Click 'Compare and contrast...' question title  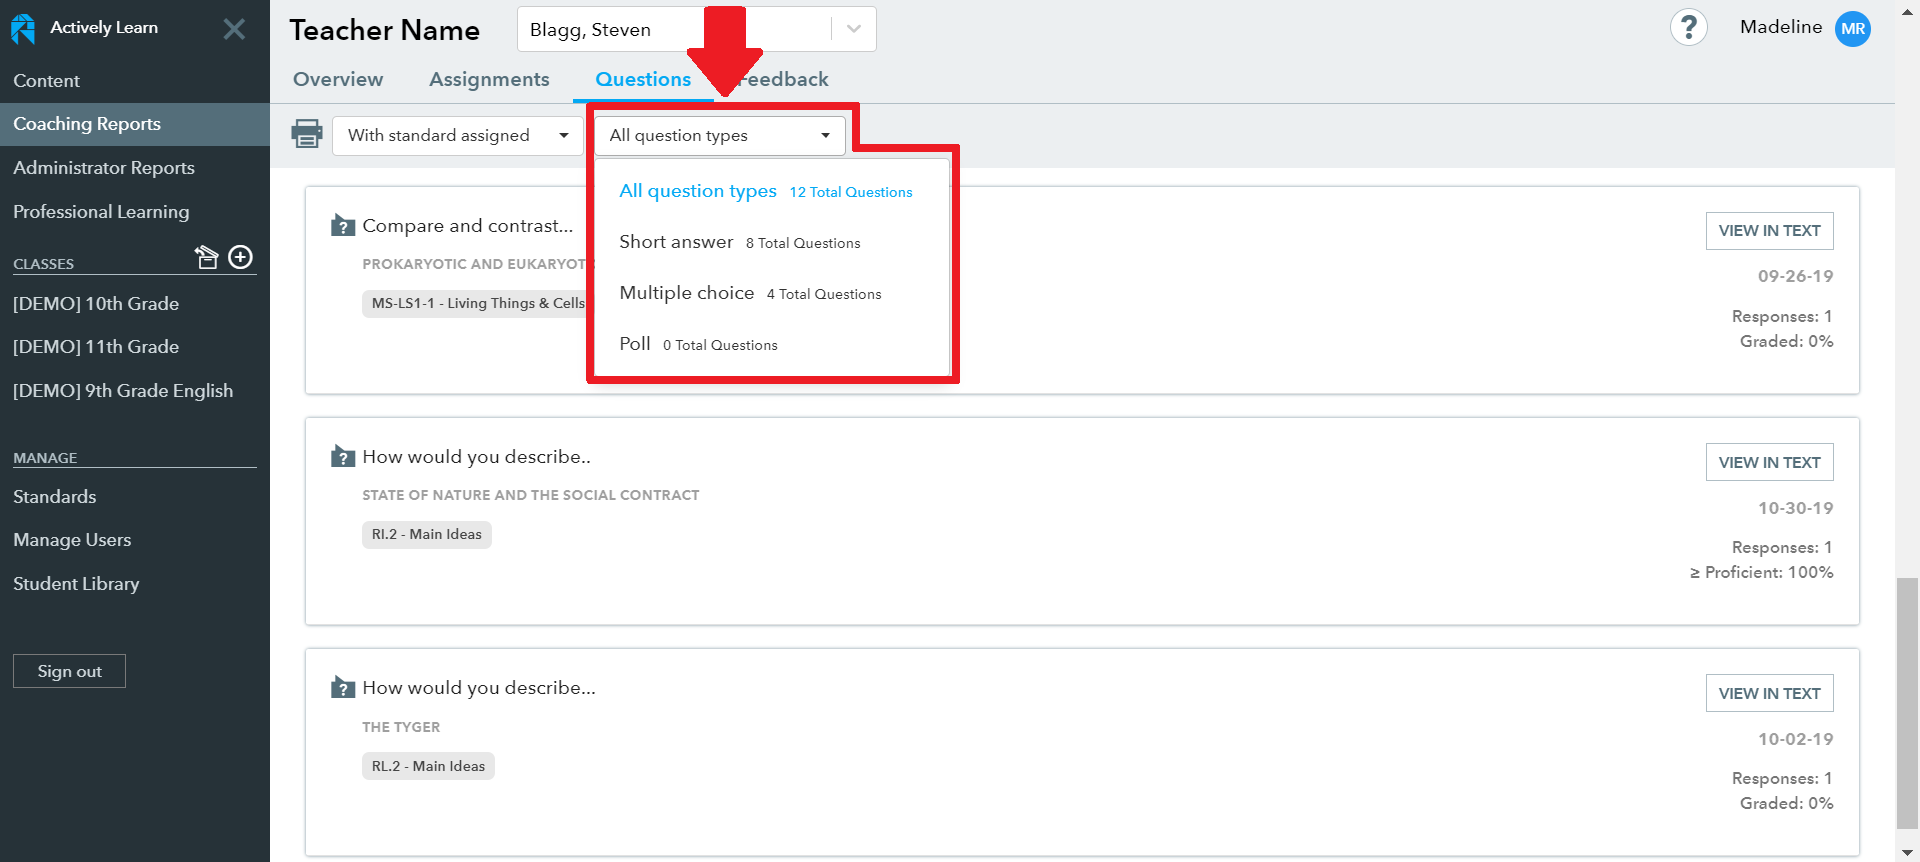468,226
